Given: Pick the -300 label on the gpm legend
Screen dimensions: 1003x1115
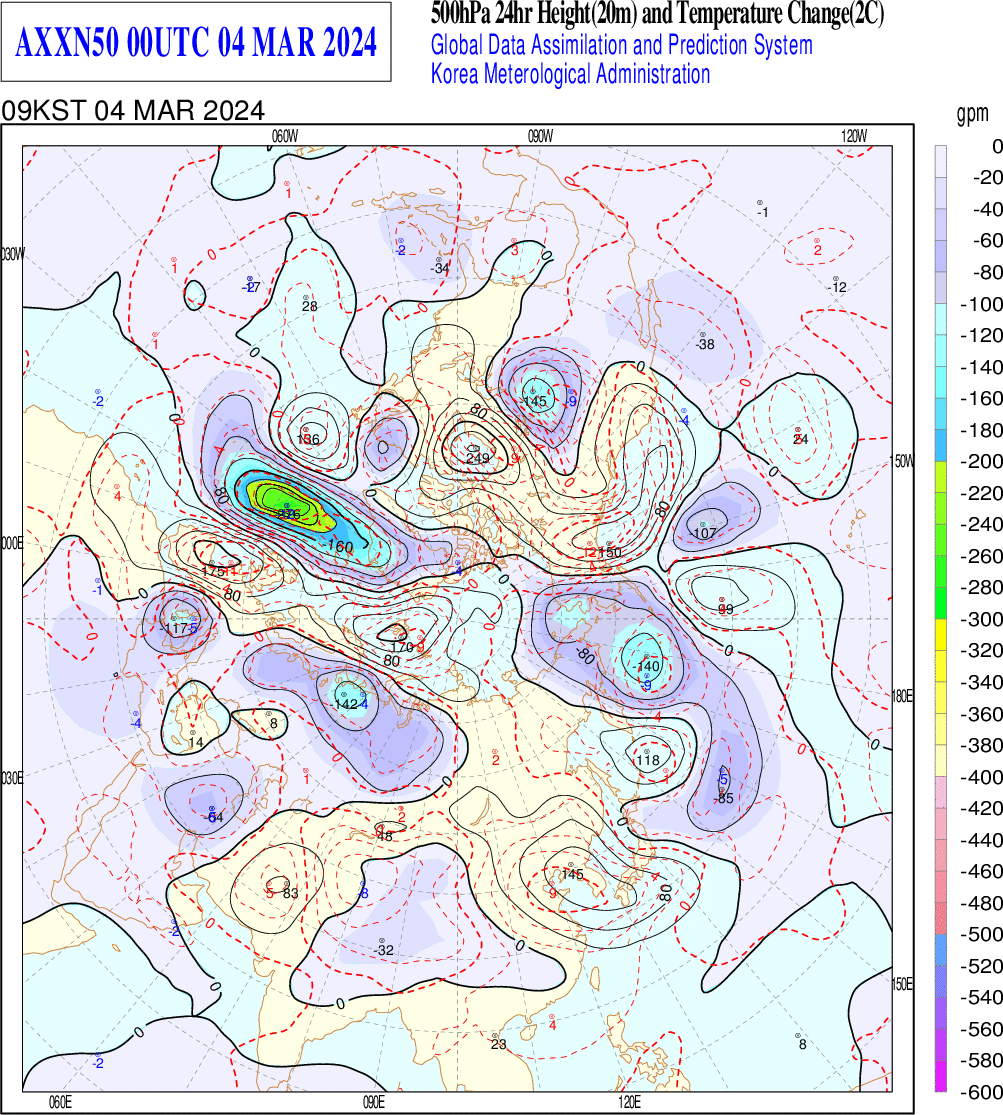Looking at the screenshot, I should (981, 619).
